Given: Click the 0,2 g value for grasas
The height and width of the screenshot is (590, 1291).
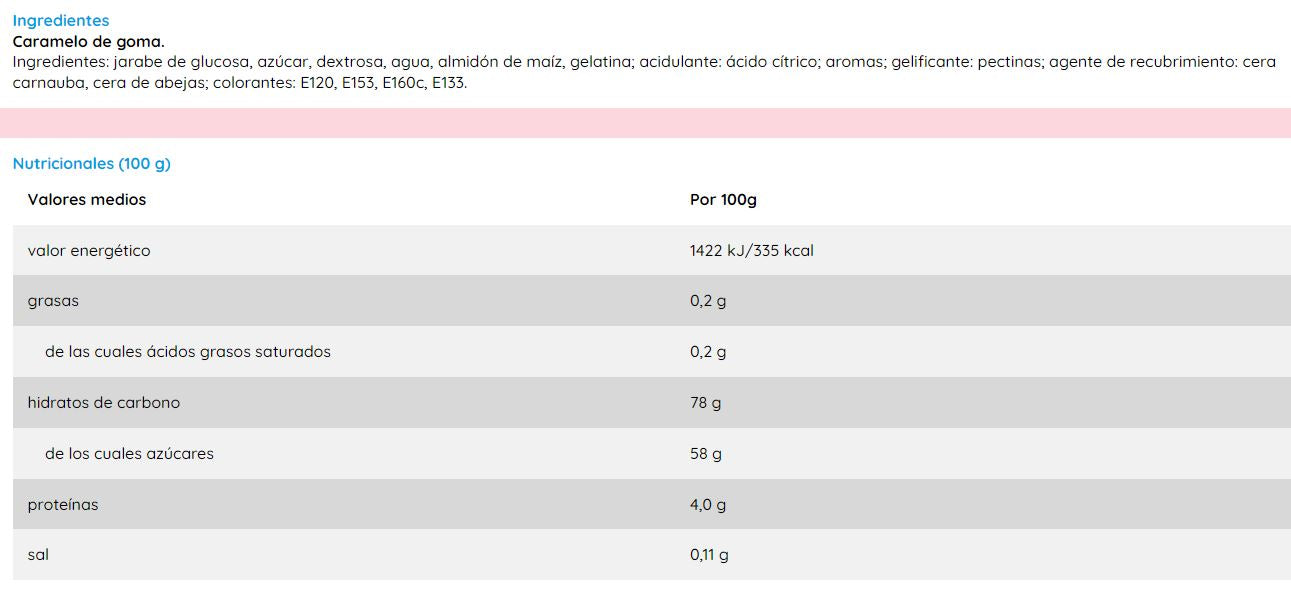Looking at the screenshot, I should click(708, 301).
